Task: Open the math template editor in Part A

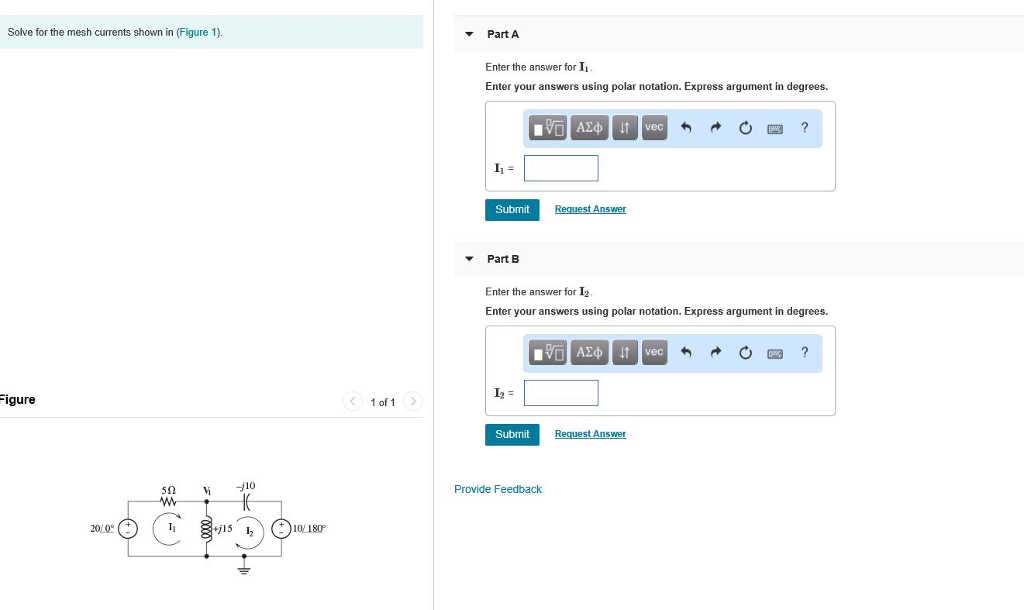Action: (545, 128)
